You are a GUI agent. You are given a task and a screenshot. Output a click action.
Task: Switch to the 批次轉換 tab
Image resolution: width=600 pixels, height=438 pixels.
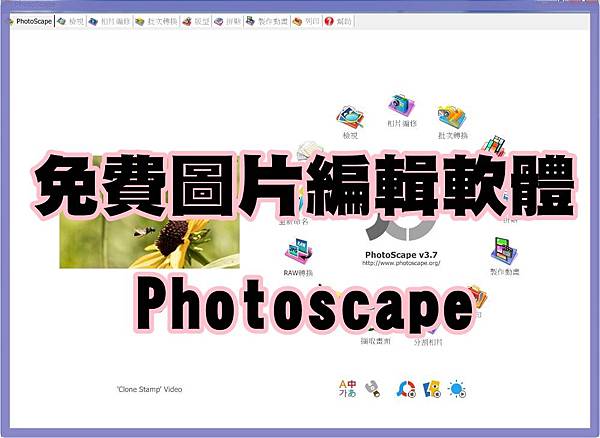coord(157,21)
